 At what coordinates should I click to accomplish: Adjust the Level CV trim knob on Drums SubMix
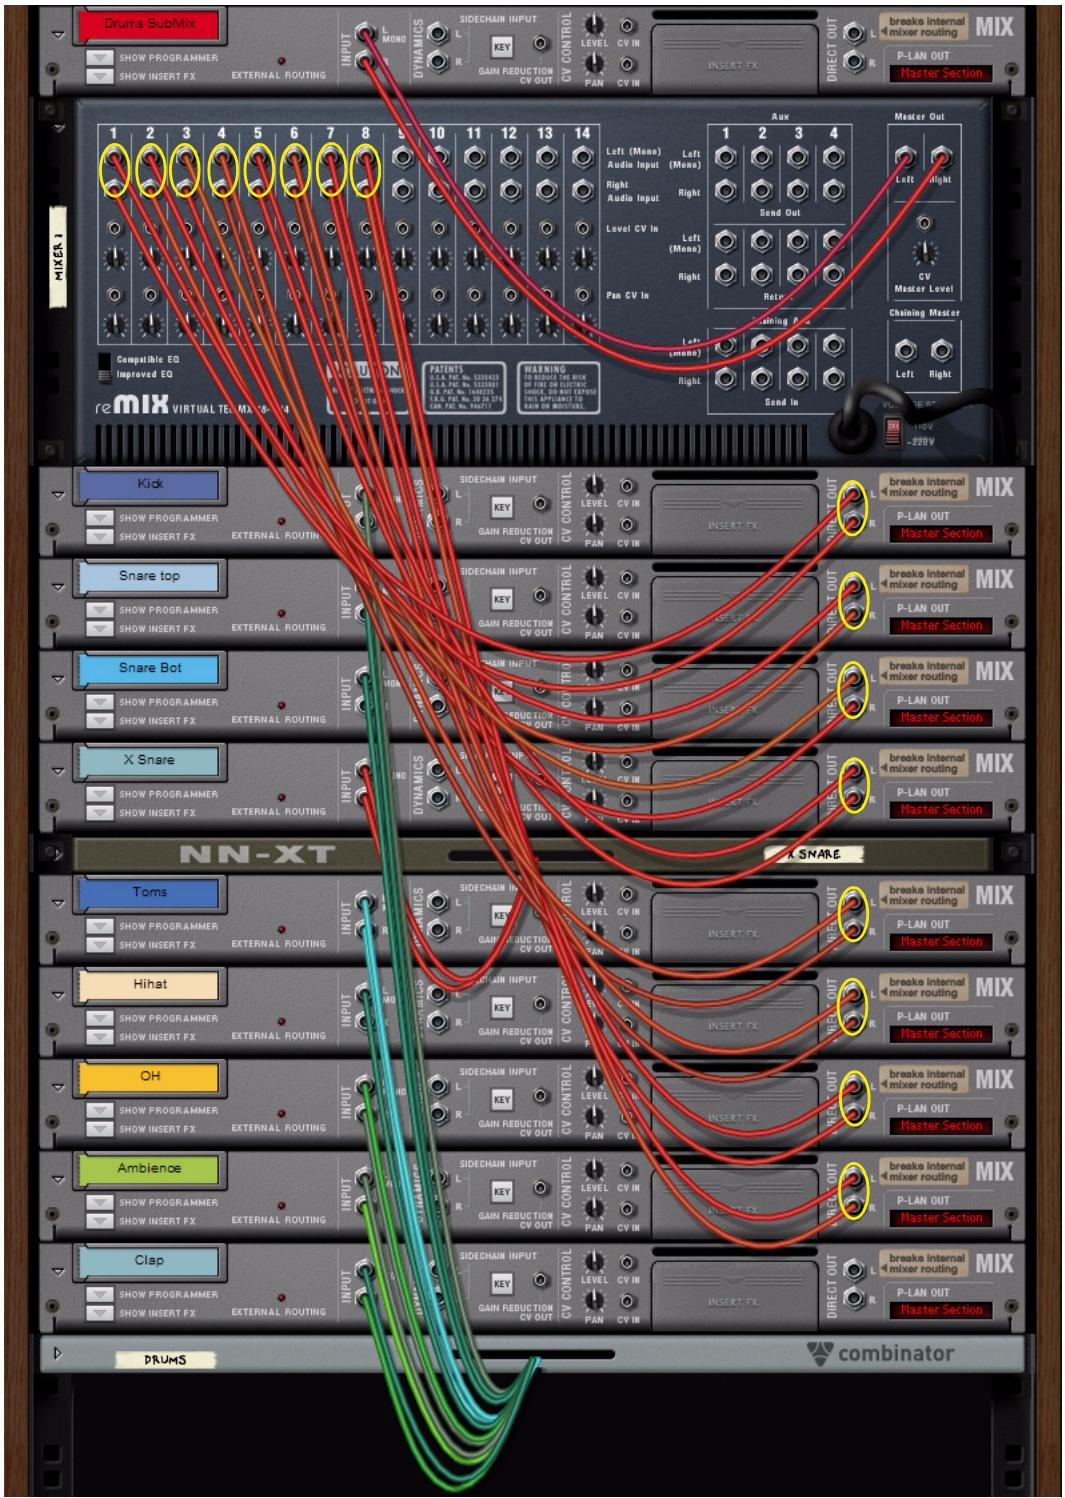pos(594,25)
